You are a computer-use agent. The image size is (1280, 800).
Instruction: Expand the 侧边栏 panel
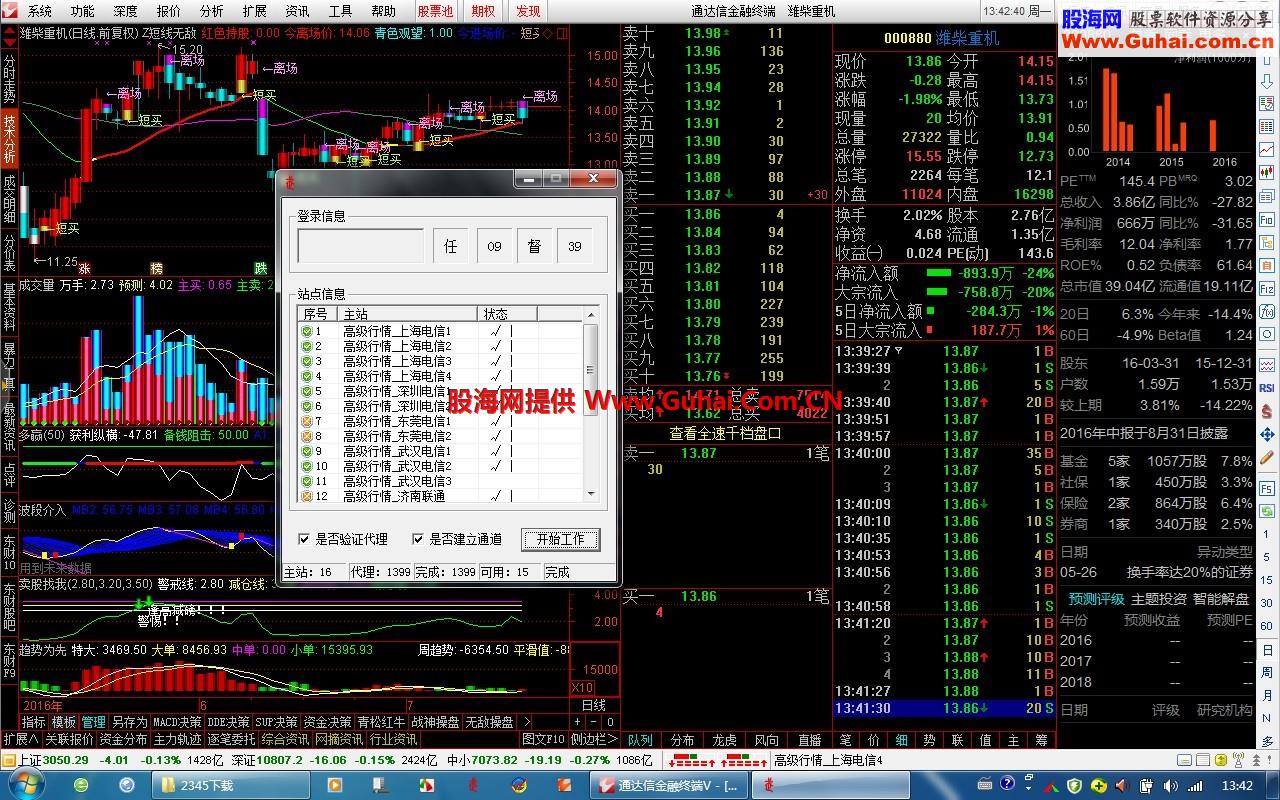tap(594, 740)
